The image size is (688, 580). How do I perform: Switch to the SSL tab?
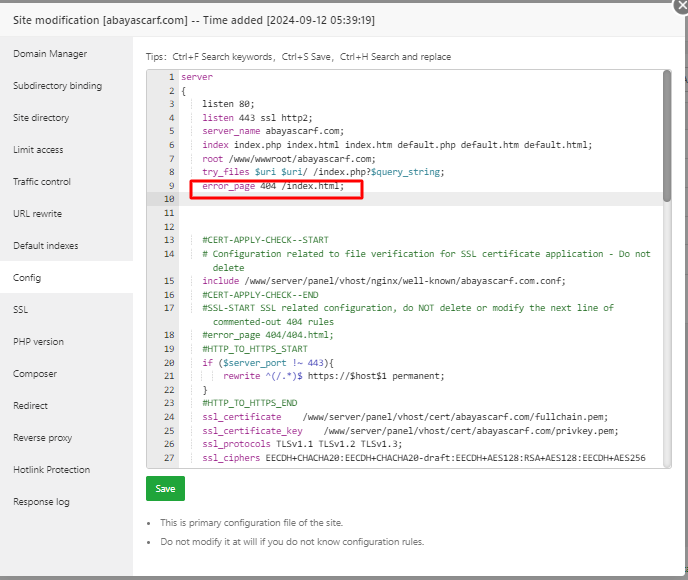coord(21,310)
